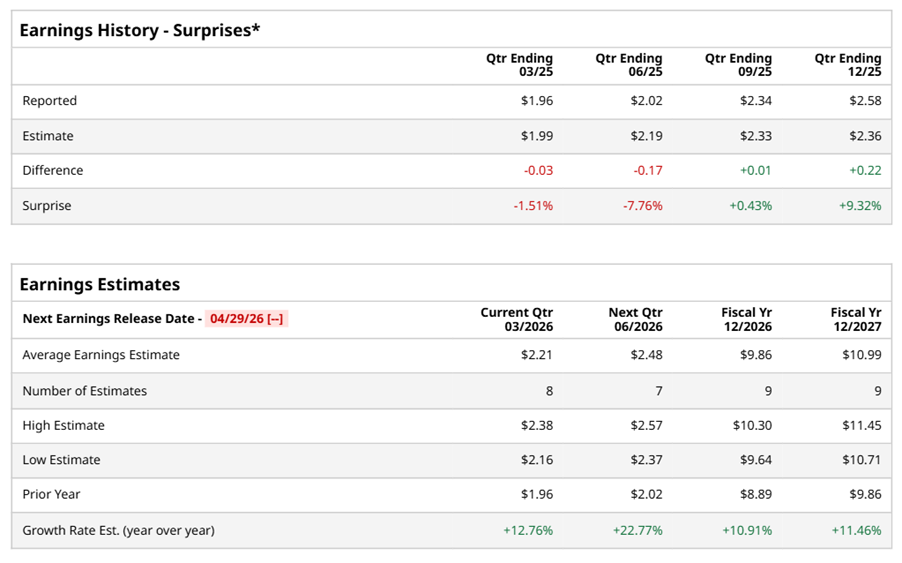Click the Next Earnings Release Date label
The width and height of the screenshot is (902, 563).
click(109, 319)
